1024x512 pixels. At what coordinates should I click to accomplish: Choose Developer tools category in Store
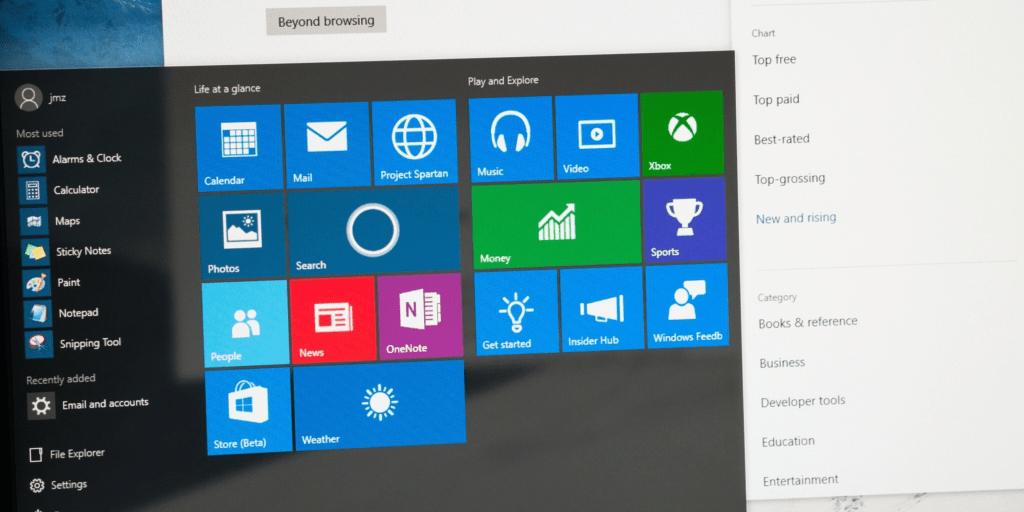[x=803, y=402]
